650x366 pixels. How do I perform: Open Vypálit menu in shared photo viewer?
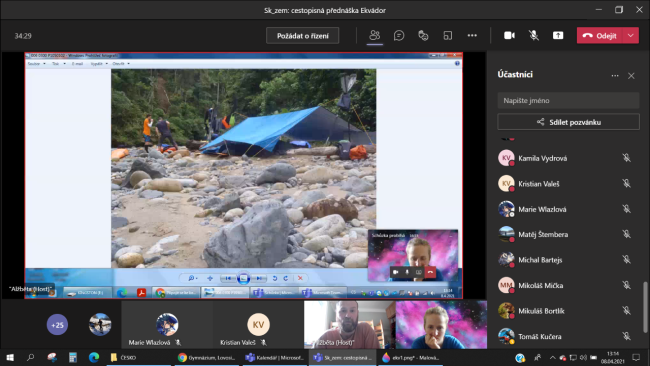pos(99,64)
